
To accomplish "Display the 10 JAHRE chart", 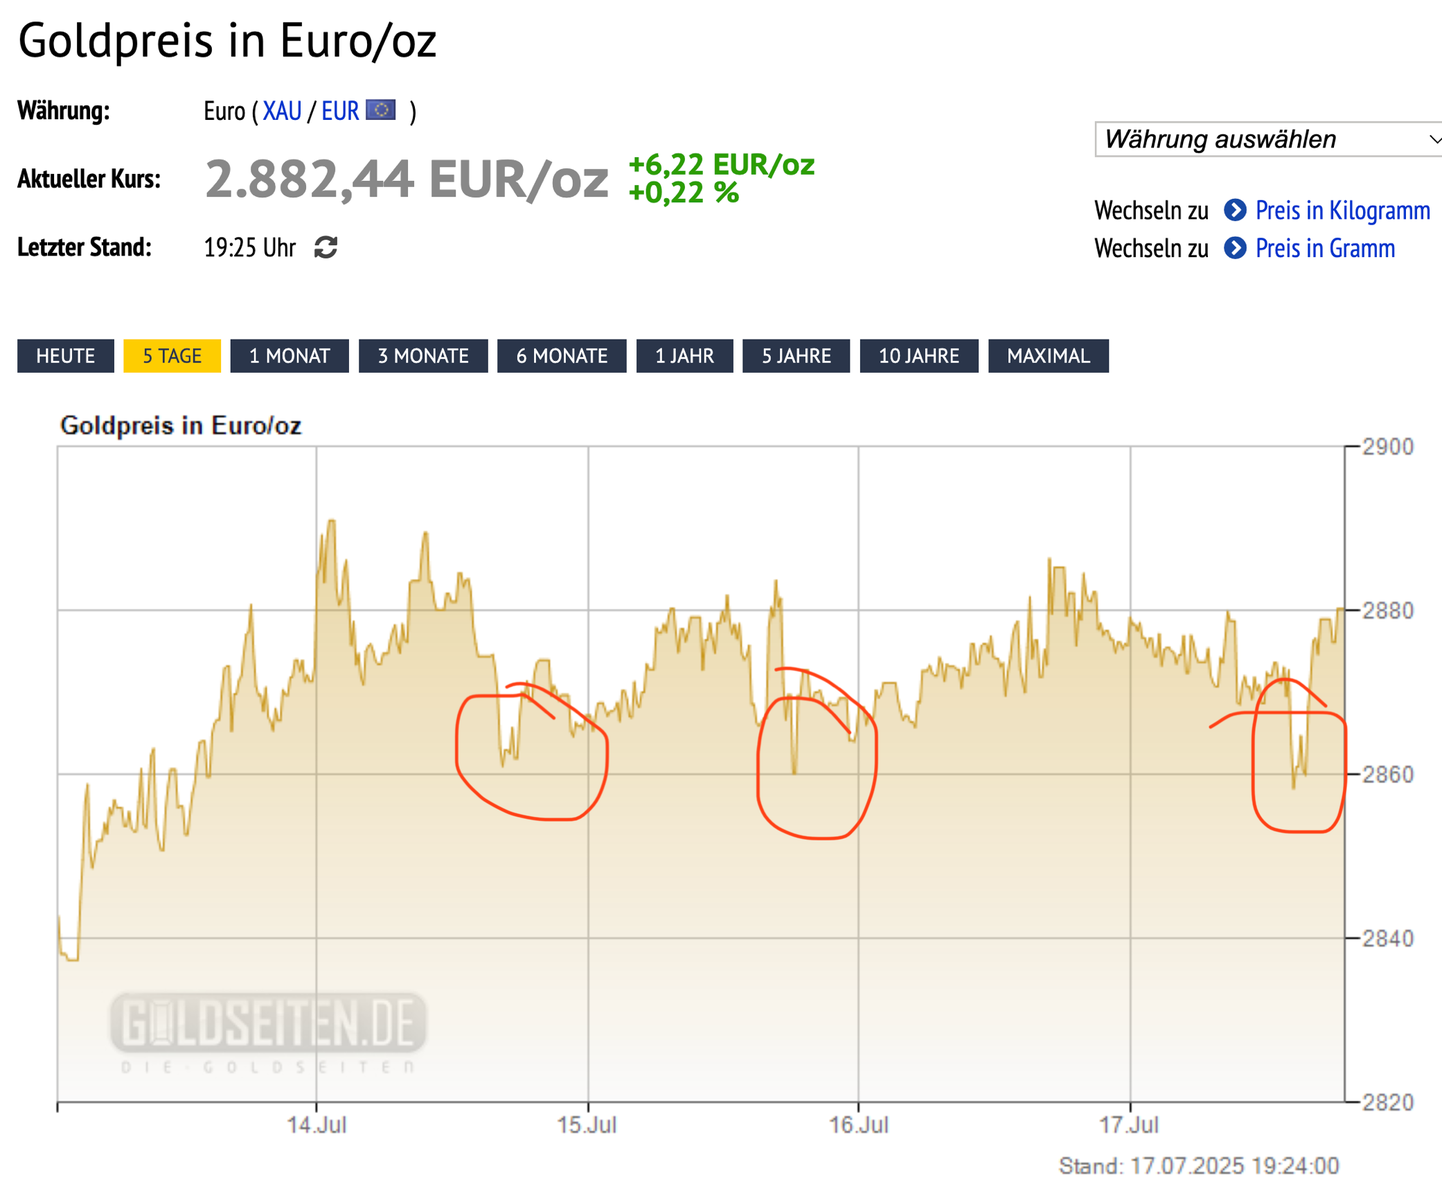I will point(918,356).
